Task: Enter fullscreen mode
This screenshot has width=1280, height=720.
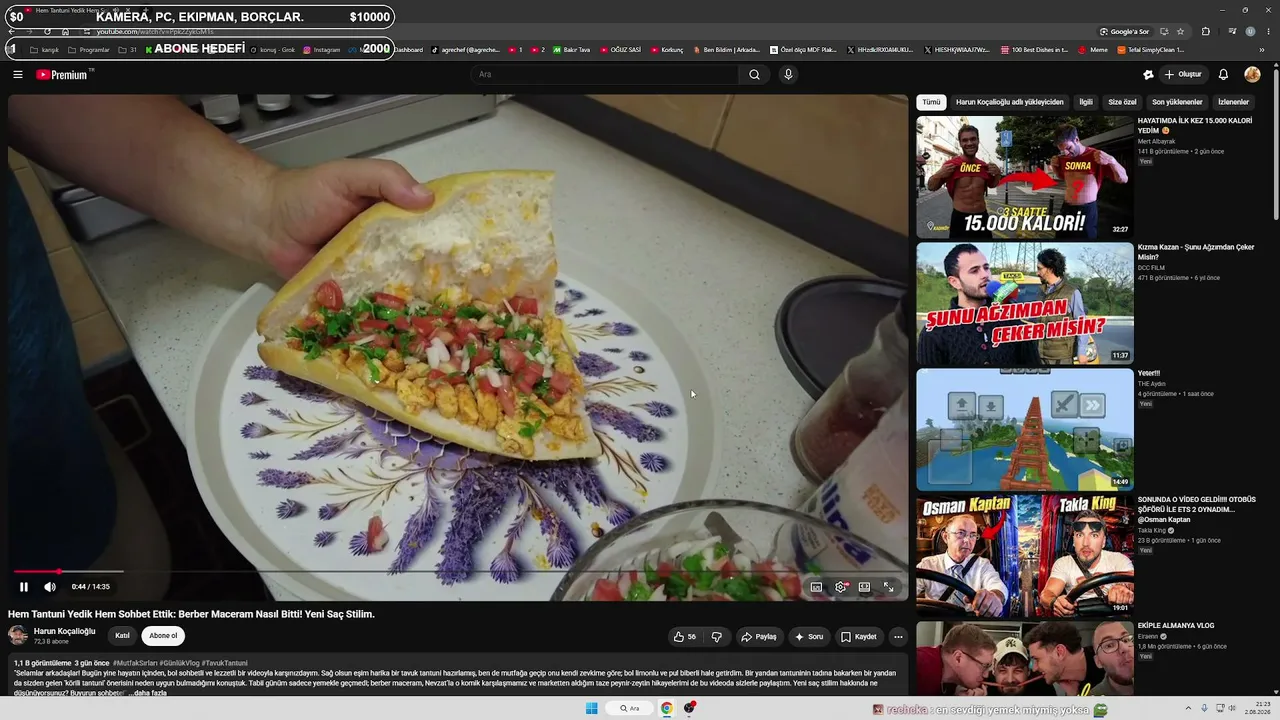Action: click(888, 587)
